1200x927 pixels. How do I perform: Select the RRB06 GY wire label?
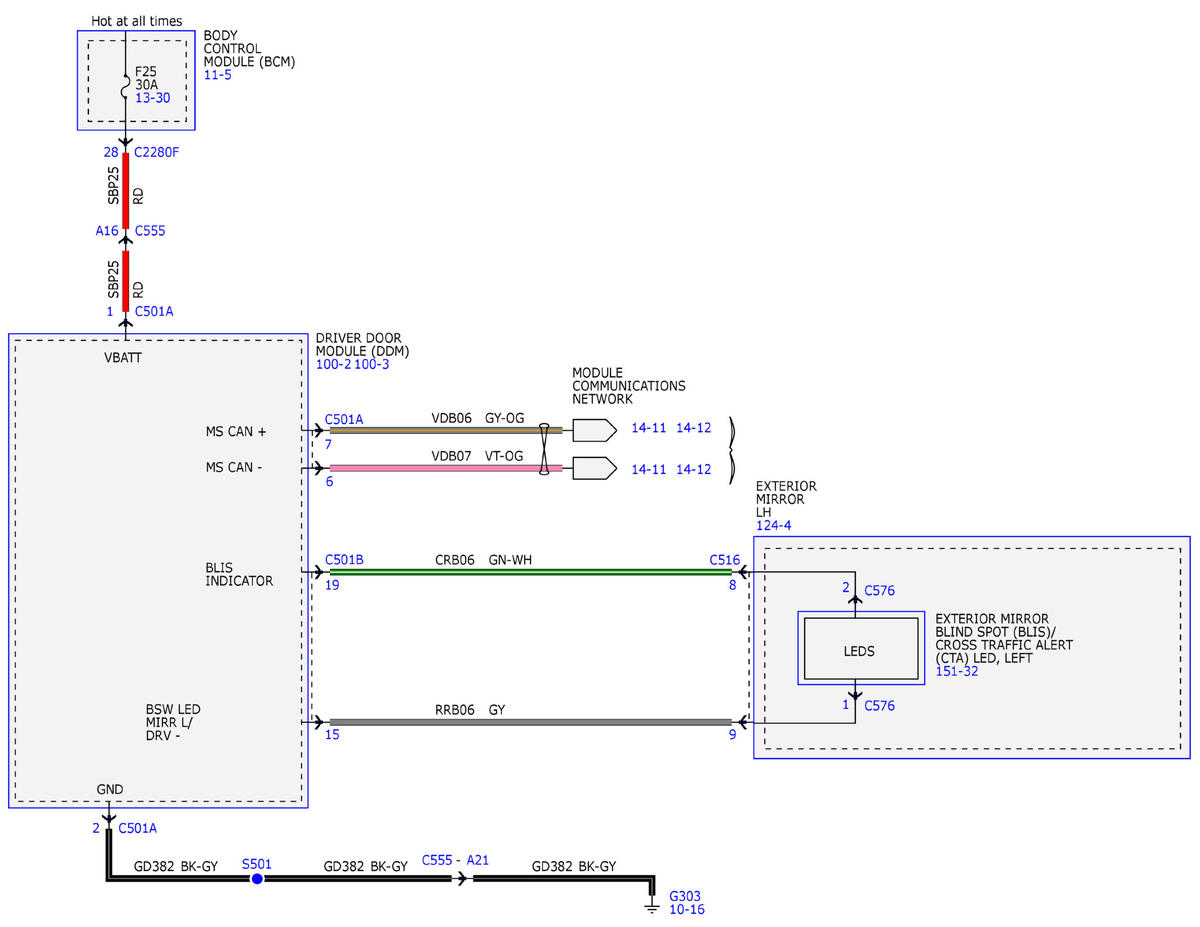[x=468, y=710]
